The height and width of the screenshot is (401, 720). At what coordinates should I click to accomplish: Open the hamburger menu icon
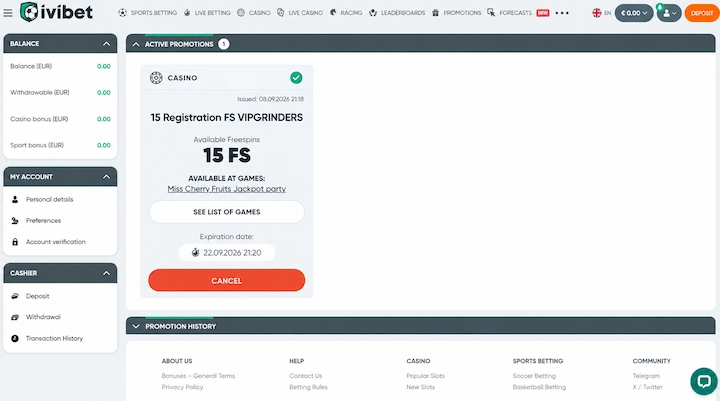point(8,13)
